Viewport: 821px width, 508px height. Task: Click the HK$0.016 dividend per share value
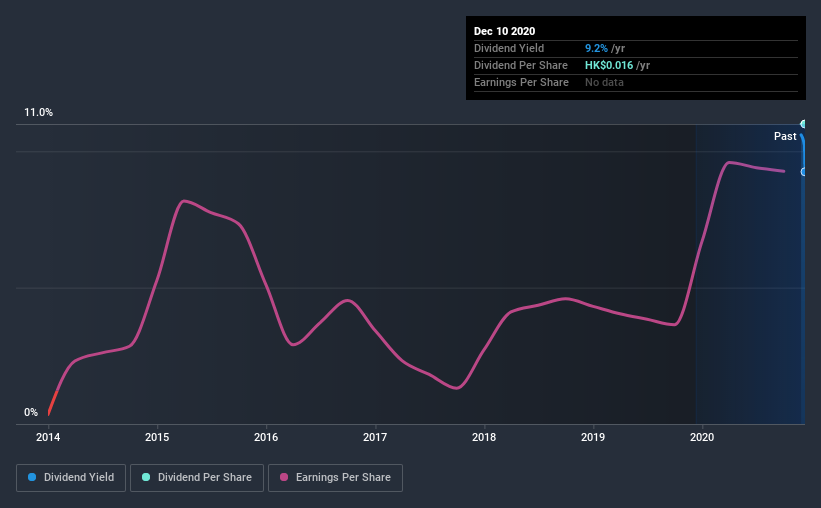pyautogui.click(x=609, y=65)
